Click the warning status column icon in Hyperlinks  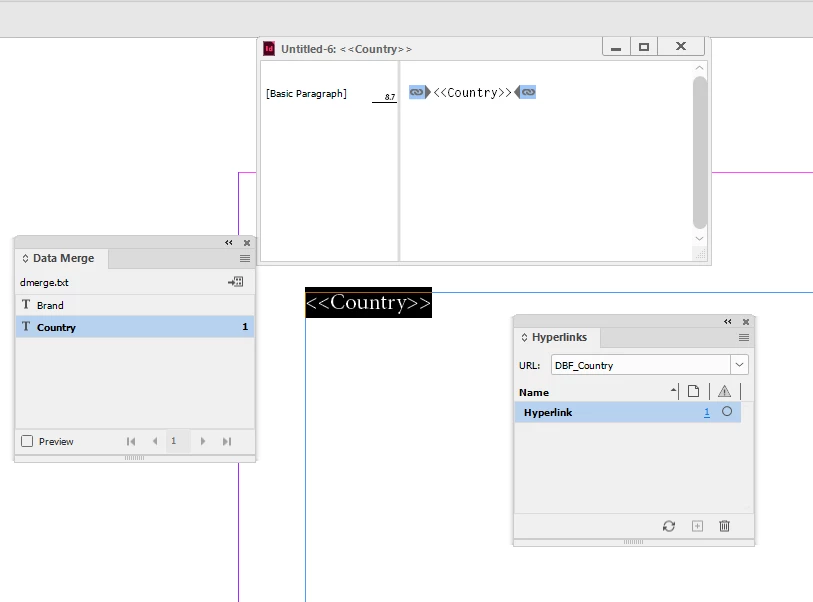click(724, 391)
